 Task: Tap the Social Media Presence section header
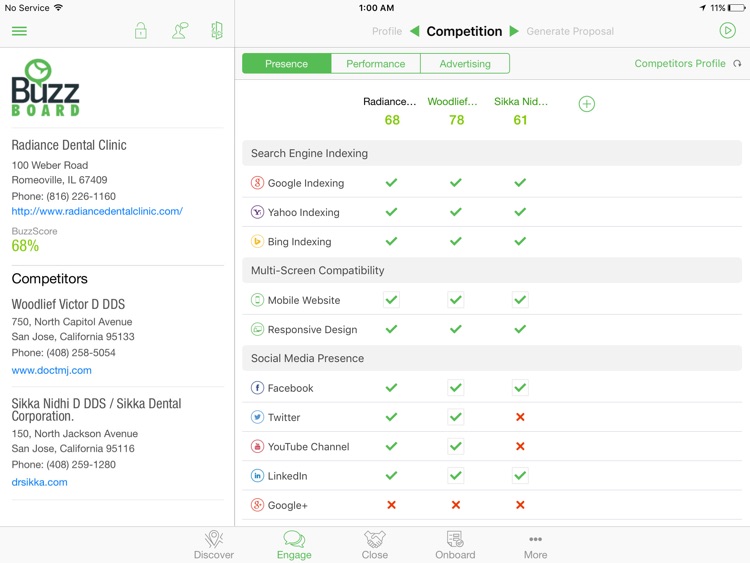pos(492,358)
